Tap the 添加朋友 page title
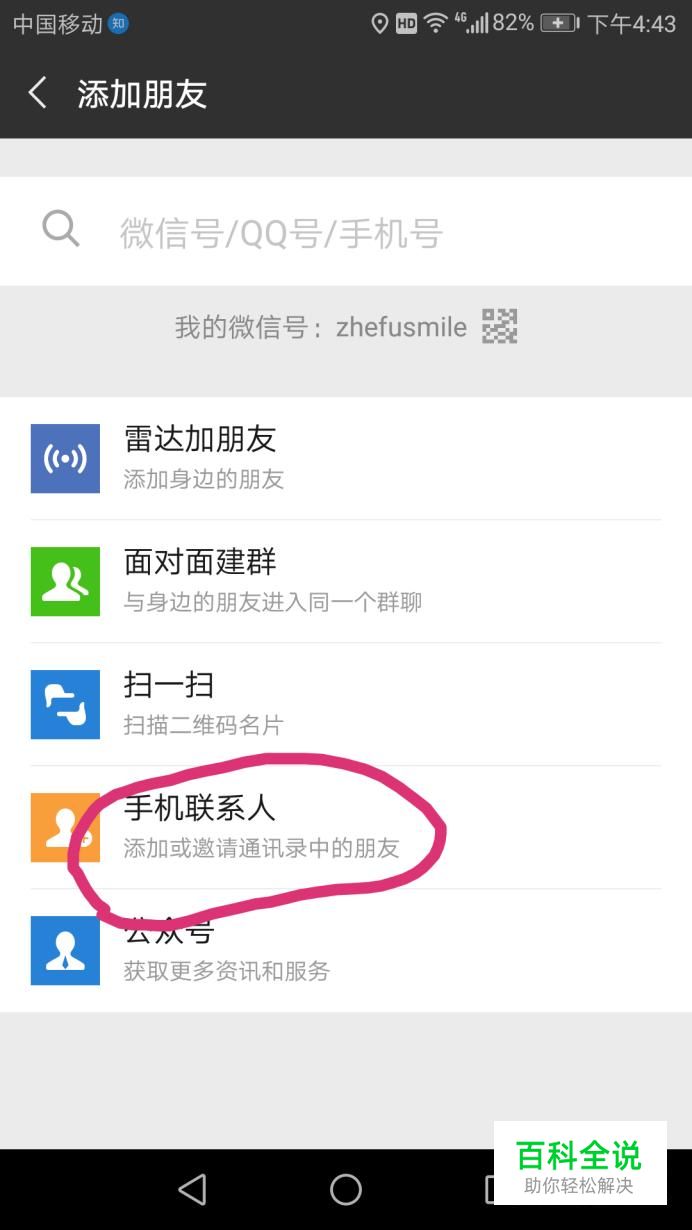Viewport: 692px width, 1230px height. [142, 94]
